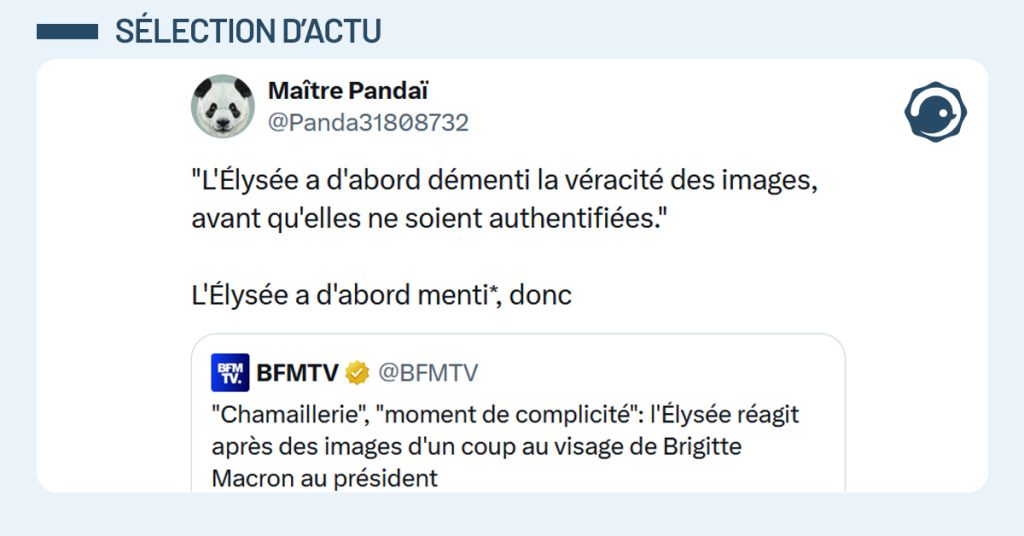Click the panda profile avatar
This screenshot has width=1024, height=536.
tap(223, 106)
